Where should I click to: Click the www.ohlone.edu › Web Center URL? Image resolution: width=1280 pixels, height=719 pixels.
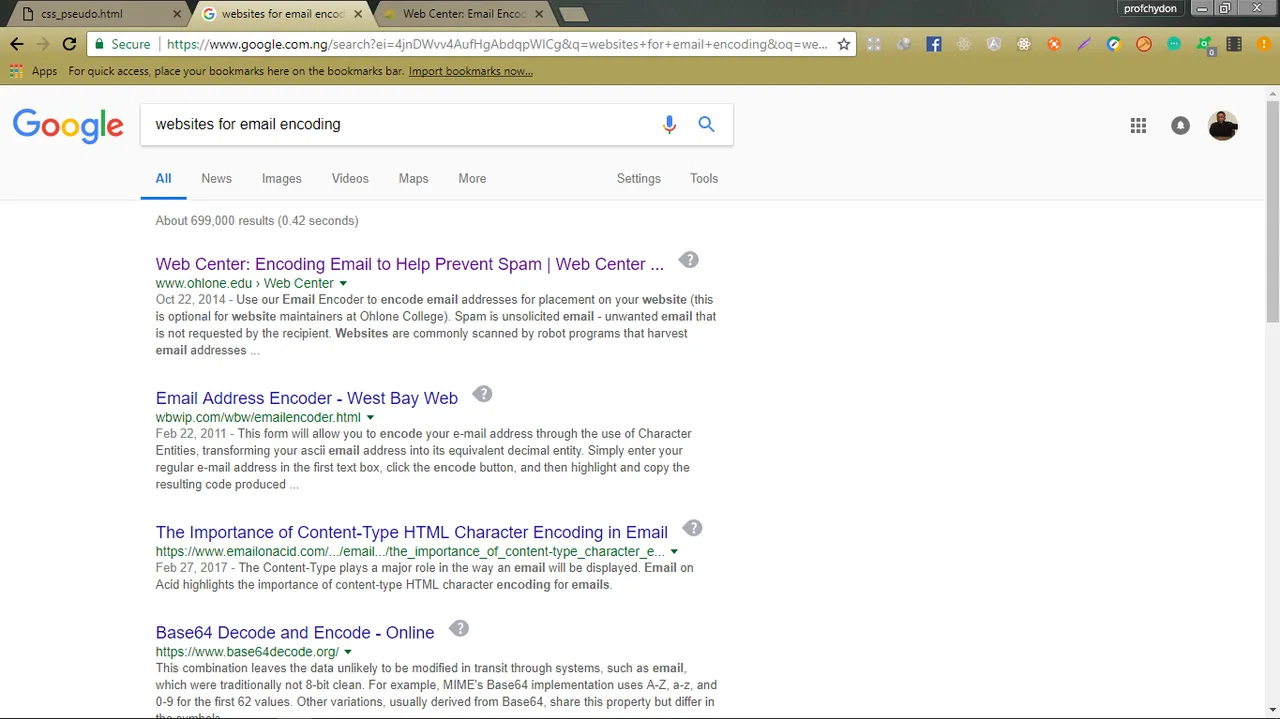pos(244,283)
